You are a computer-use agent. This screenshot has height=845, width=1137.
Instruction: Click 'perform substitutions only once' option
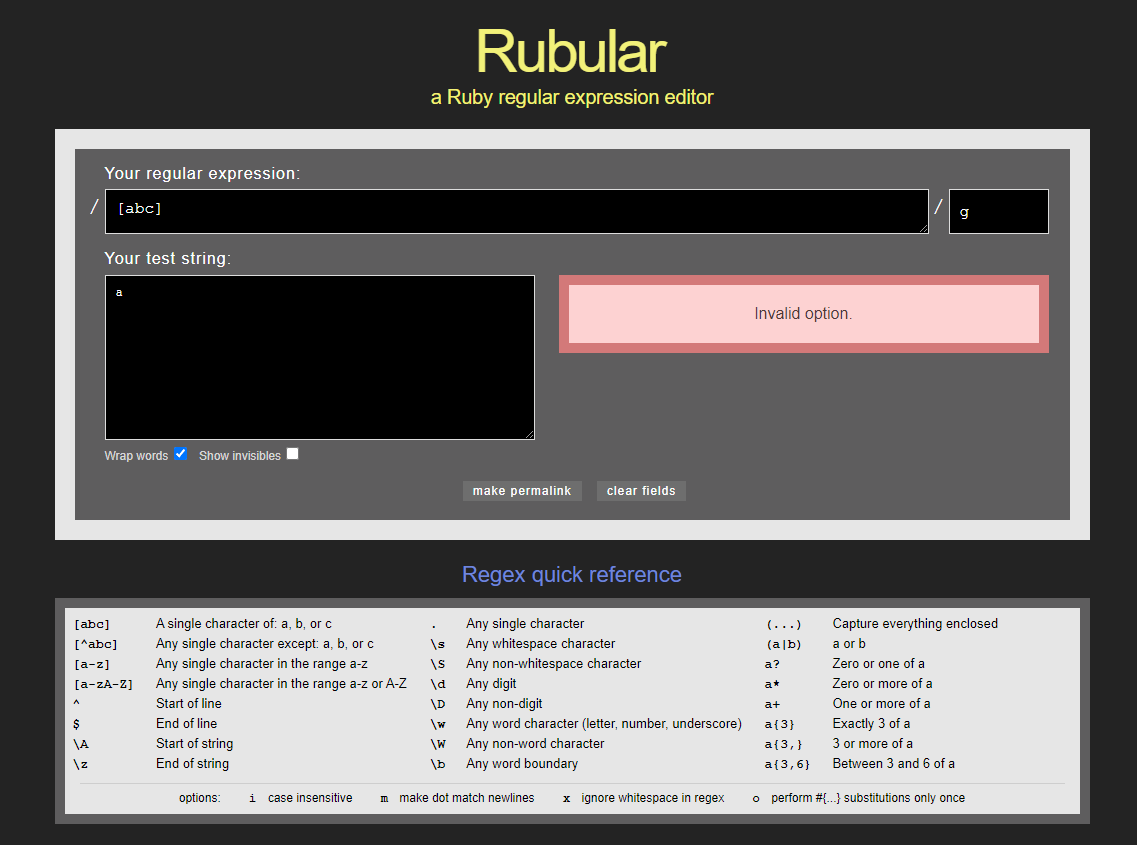tap(868, 798)
